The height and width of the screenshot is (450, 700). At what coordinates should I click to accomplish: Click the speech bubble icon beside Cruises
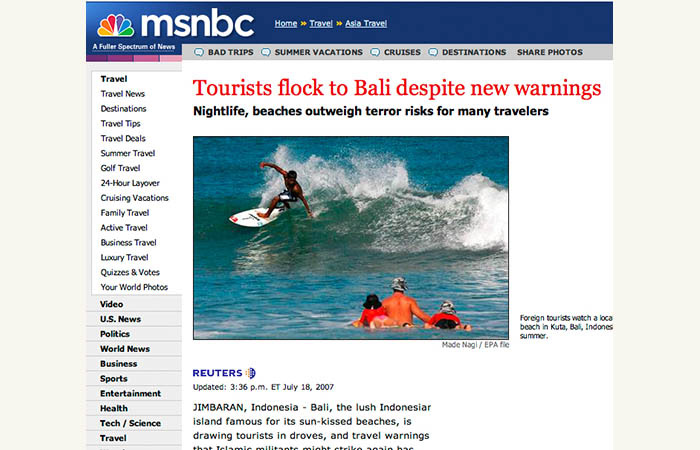click(x=375, y=52)
